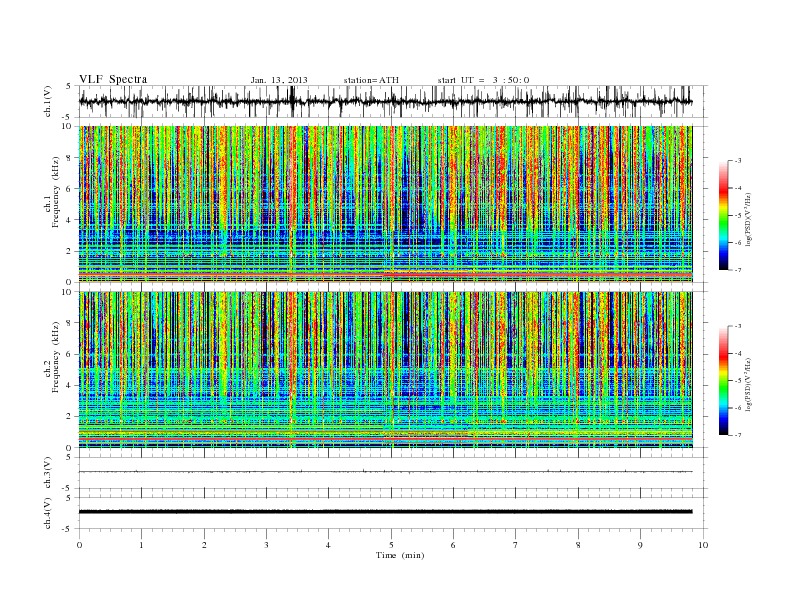The width and height of the screenshot is (792, 612).
Task: Click the ch.2 "Frequency (kHz)" axis label
Action: point(56,357)
